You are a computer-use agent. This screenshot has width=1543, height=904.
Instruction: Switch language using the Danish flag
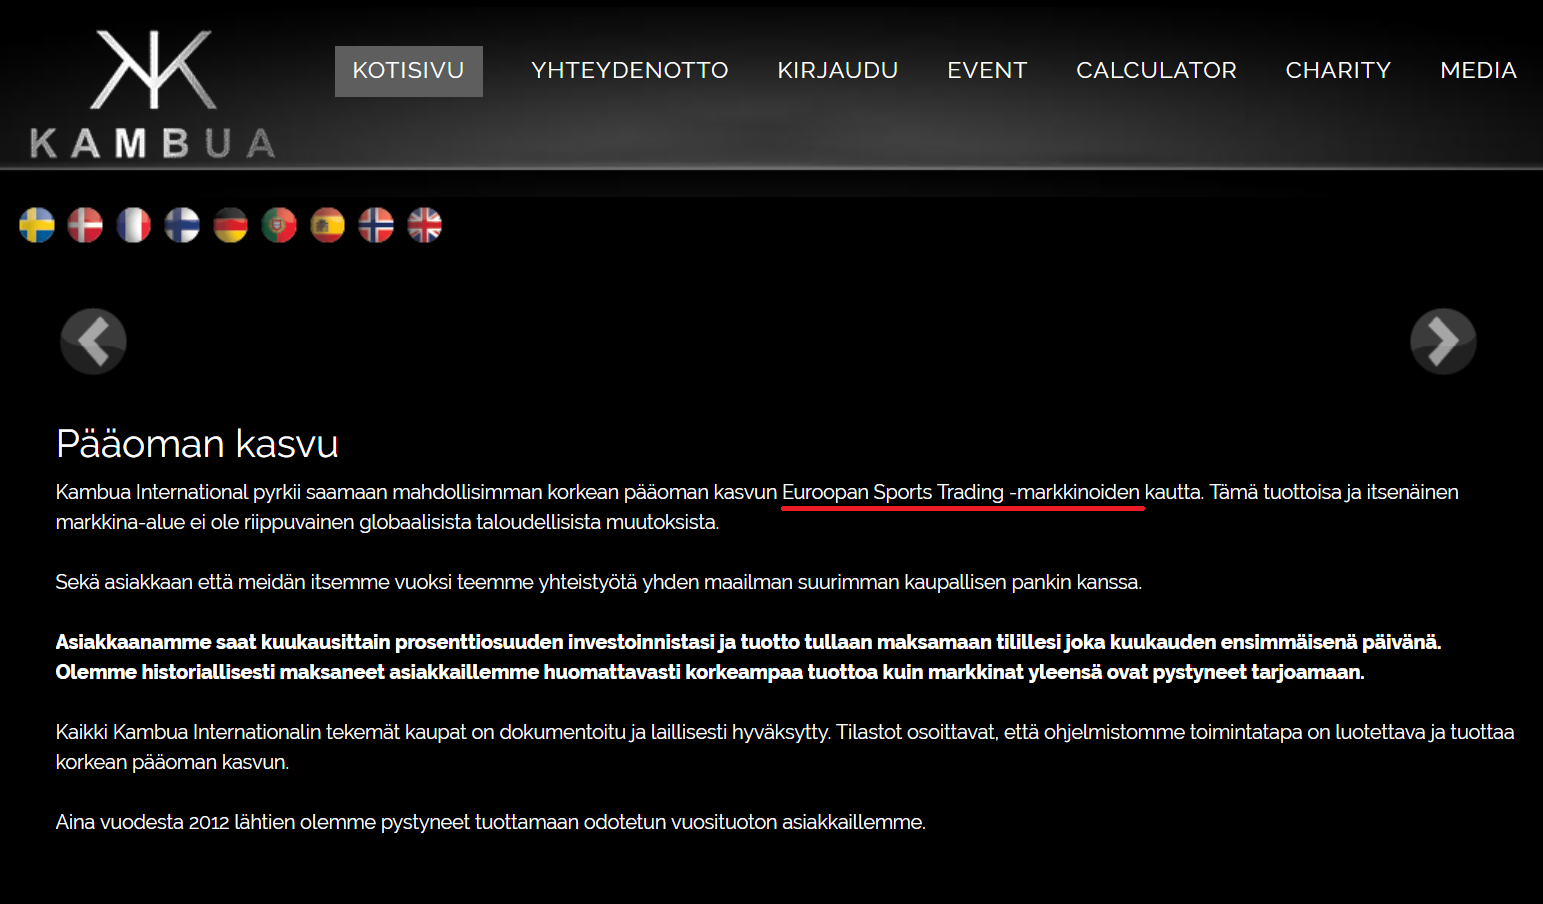pos(85,225)
